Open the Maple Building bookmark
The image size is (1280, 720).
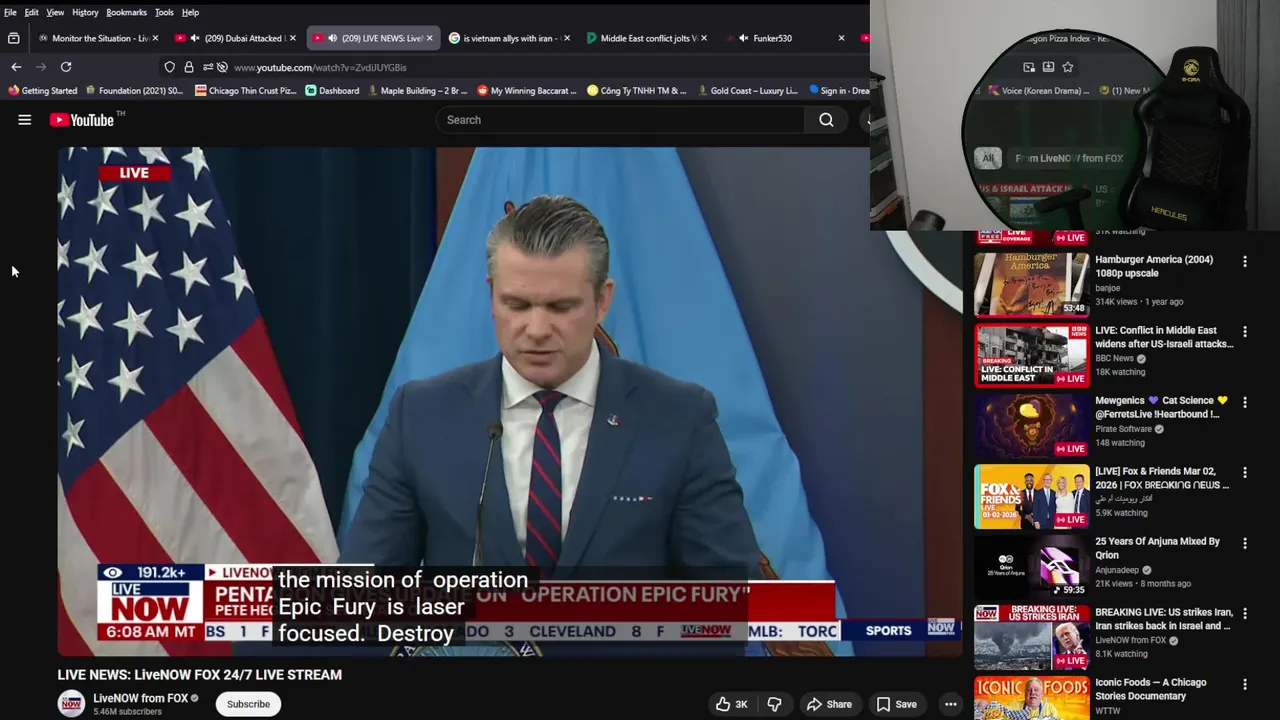point(417,90)
